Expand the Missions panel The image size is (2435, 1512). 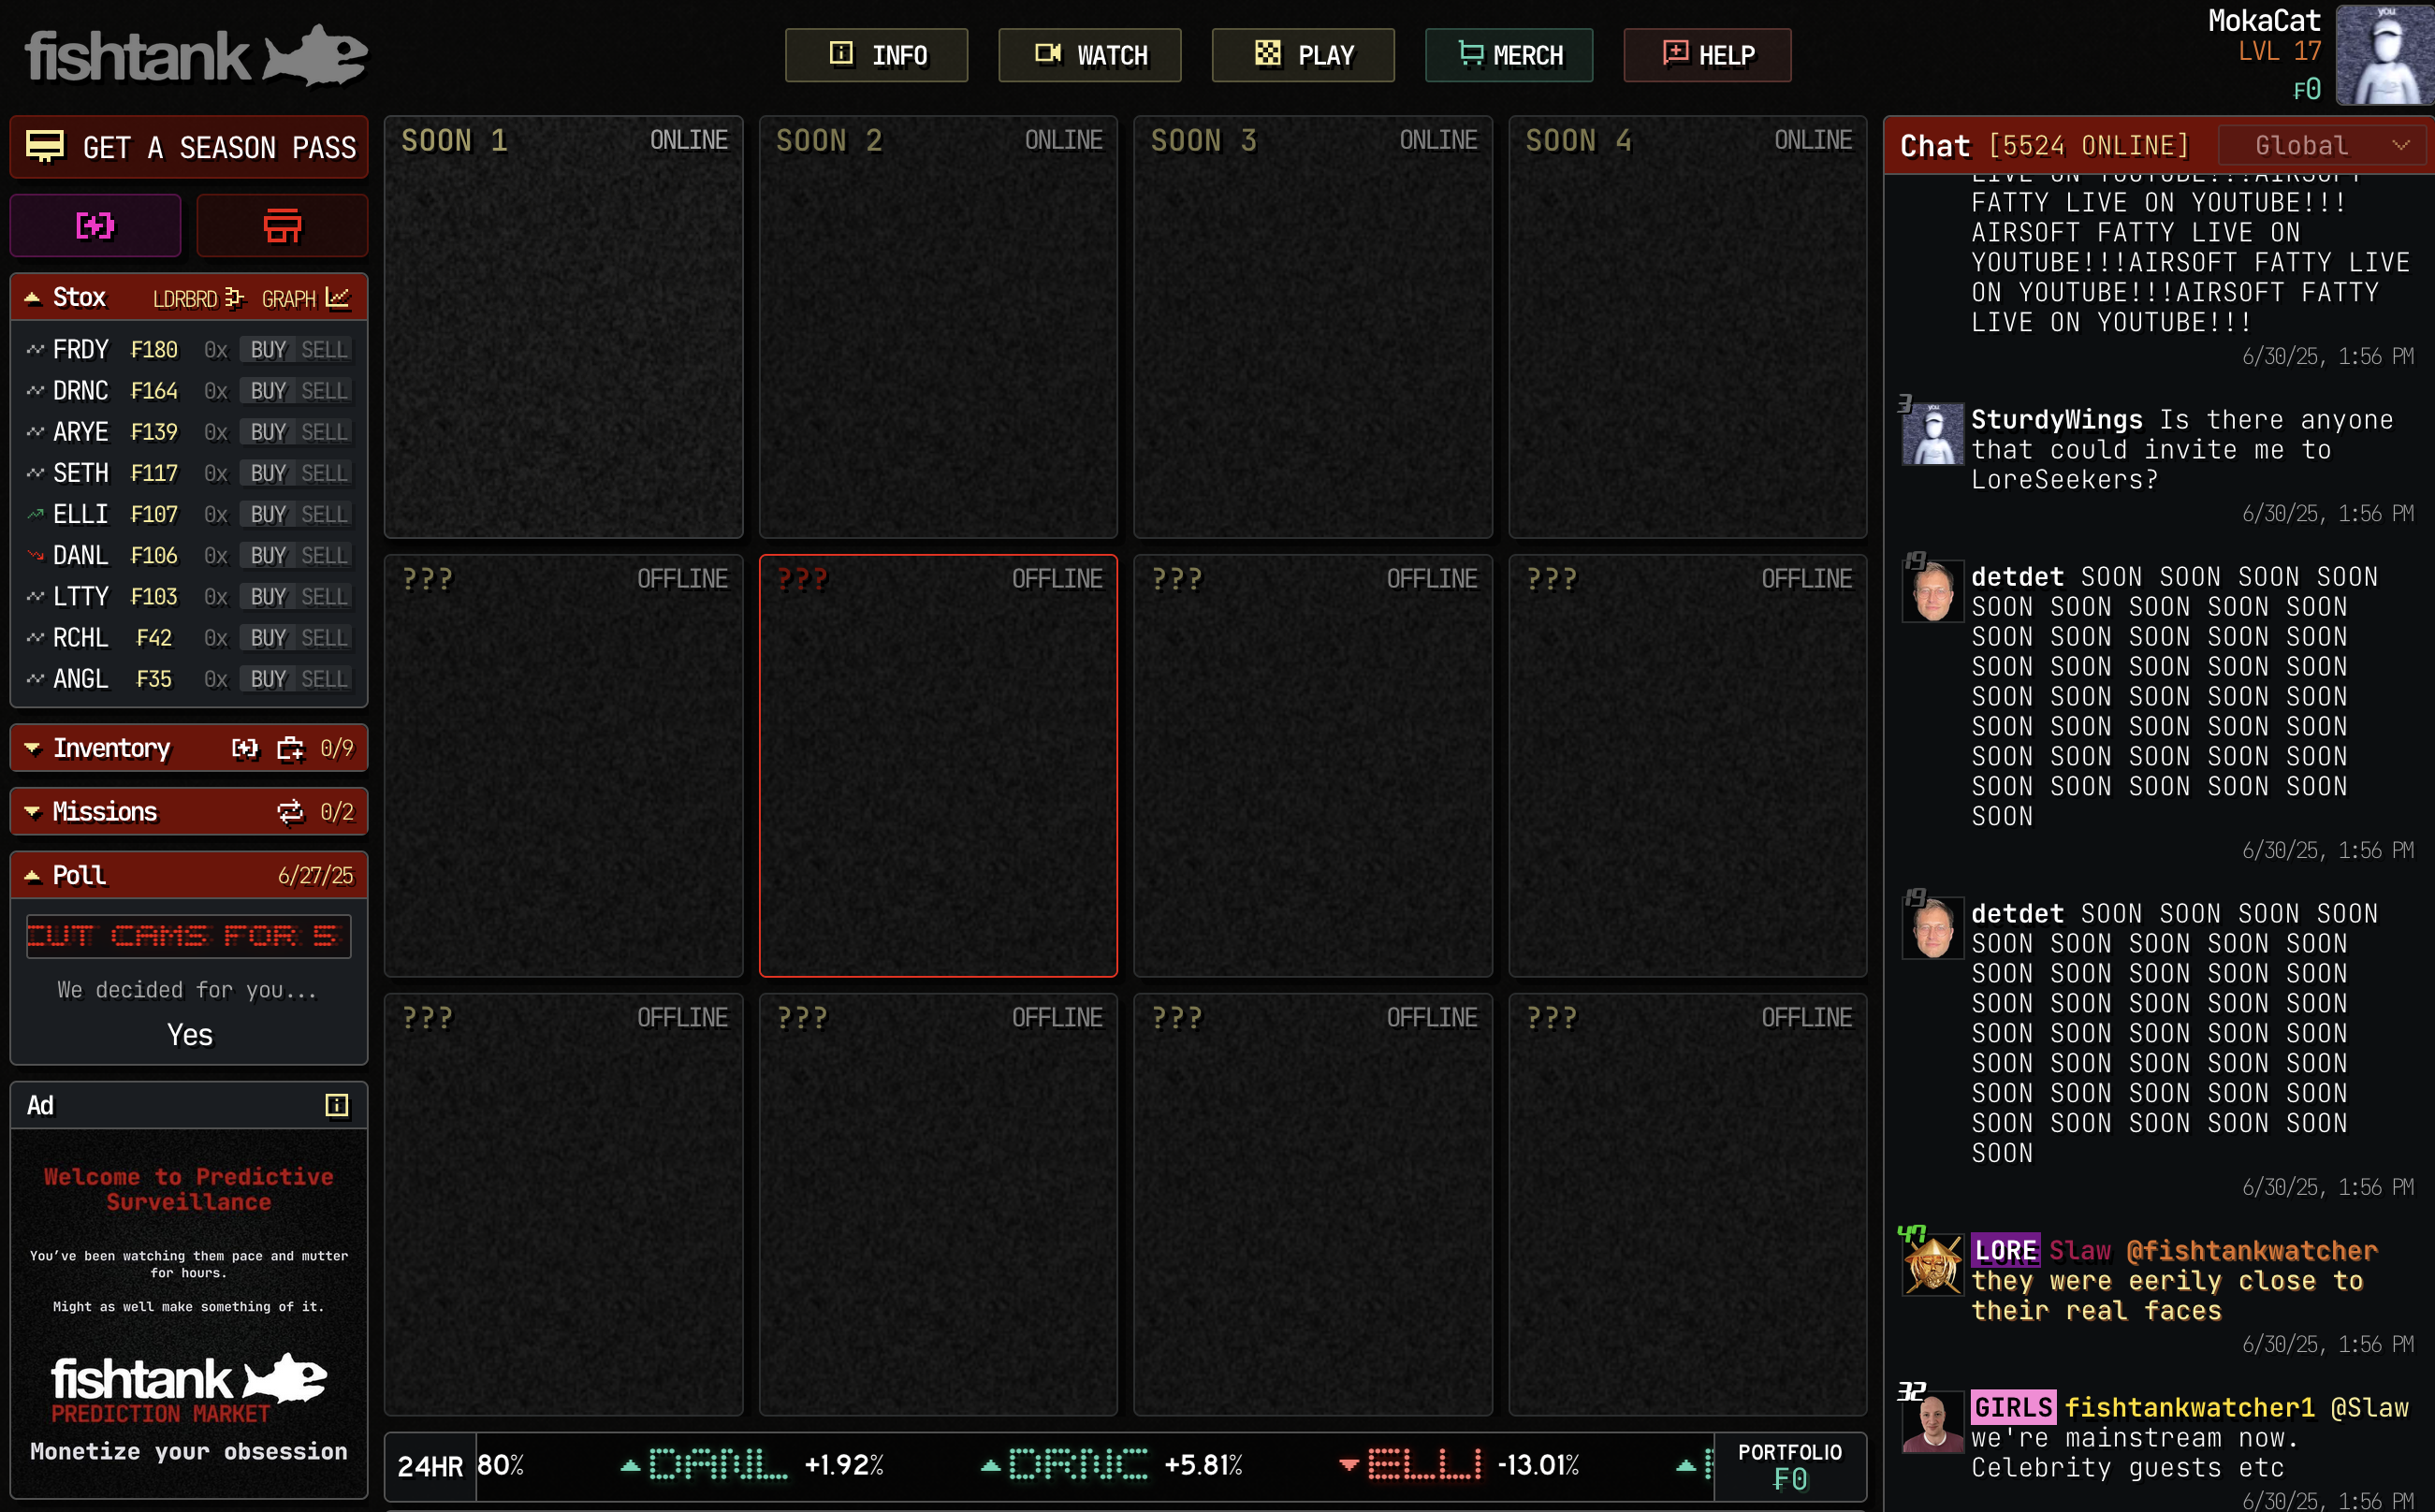(33, 812)
